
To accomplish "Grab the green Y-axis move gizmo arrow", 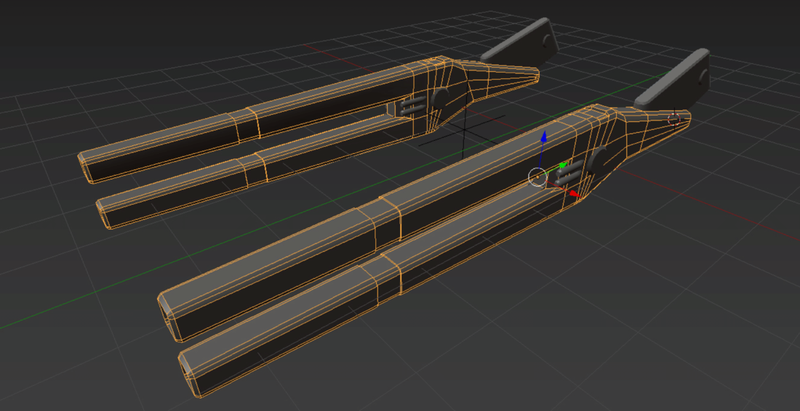I will [x=563, y=165].
